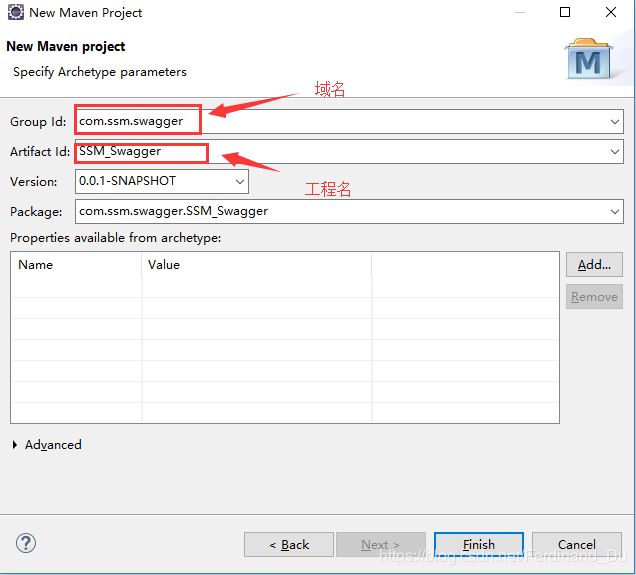The image size is (636, 575).
Task: Click the Eclipse icon in the title bar
Action: pyautogui.click(x=16, y=12)
